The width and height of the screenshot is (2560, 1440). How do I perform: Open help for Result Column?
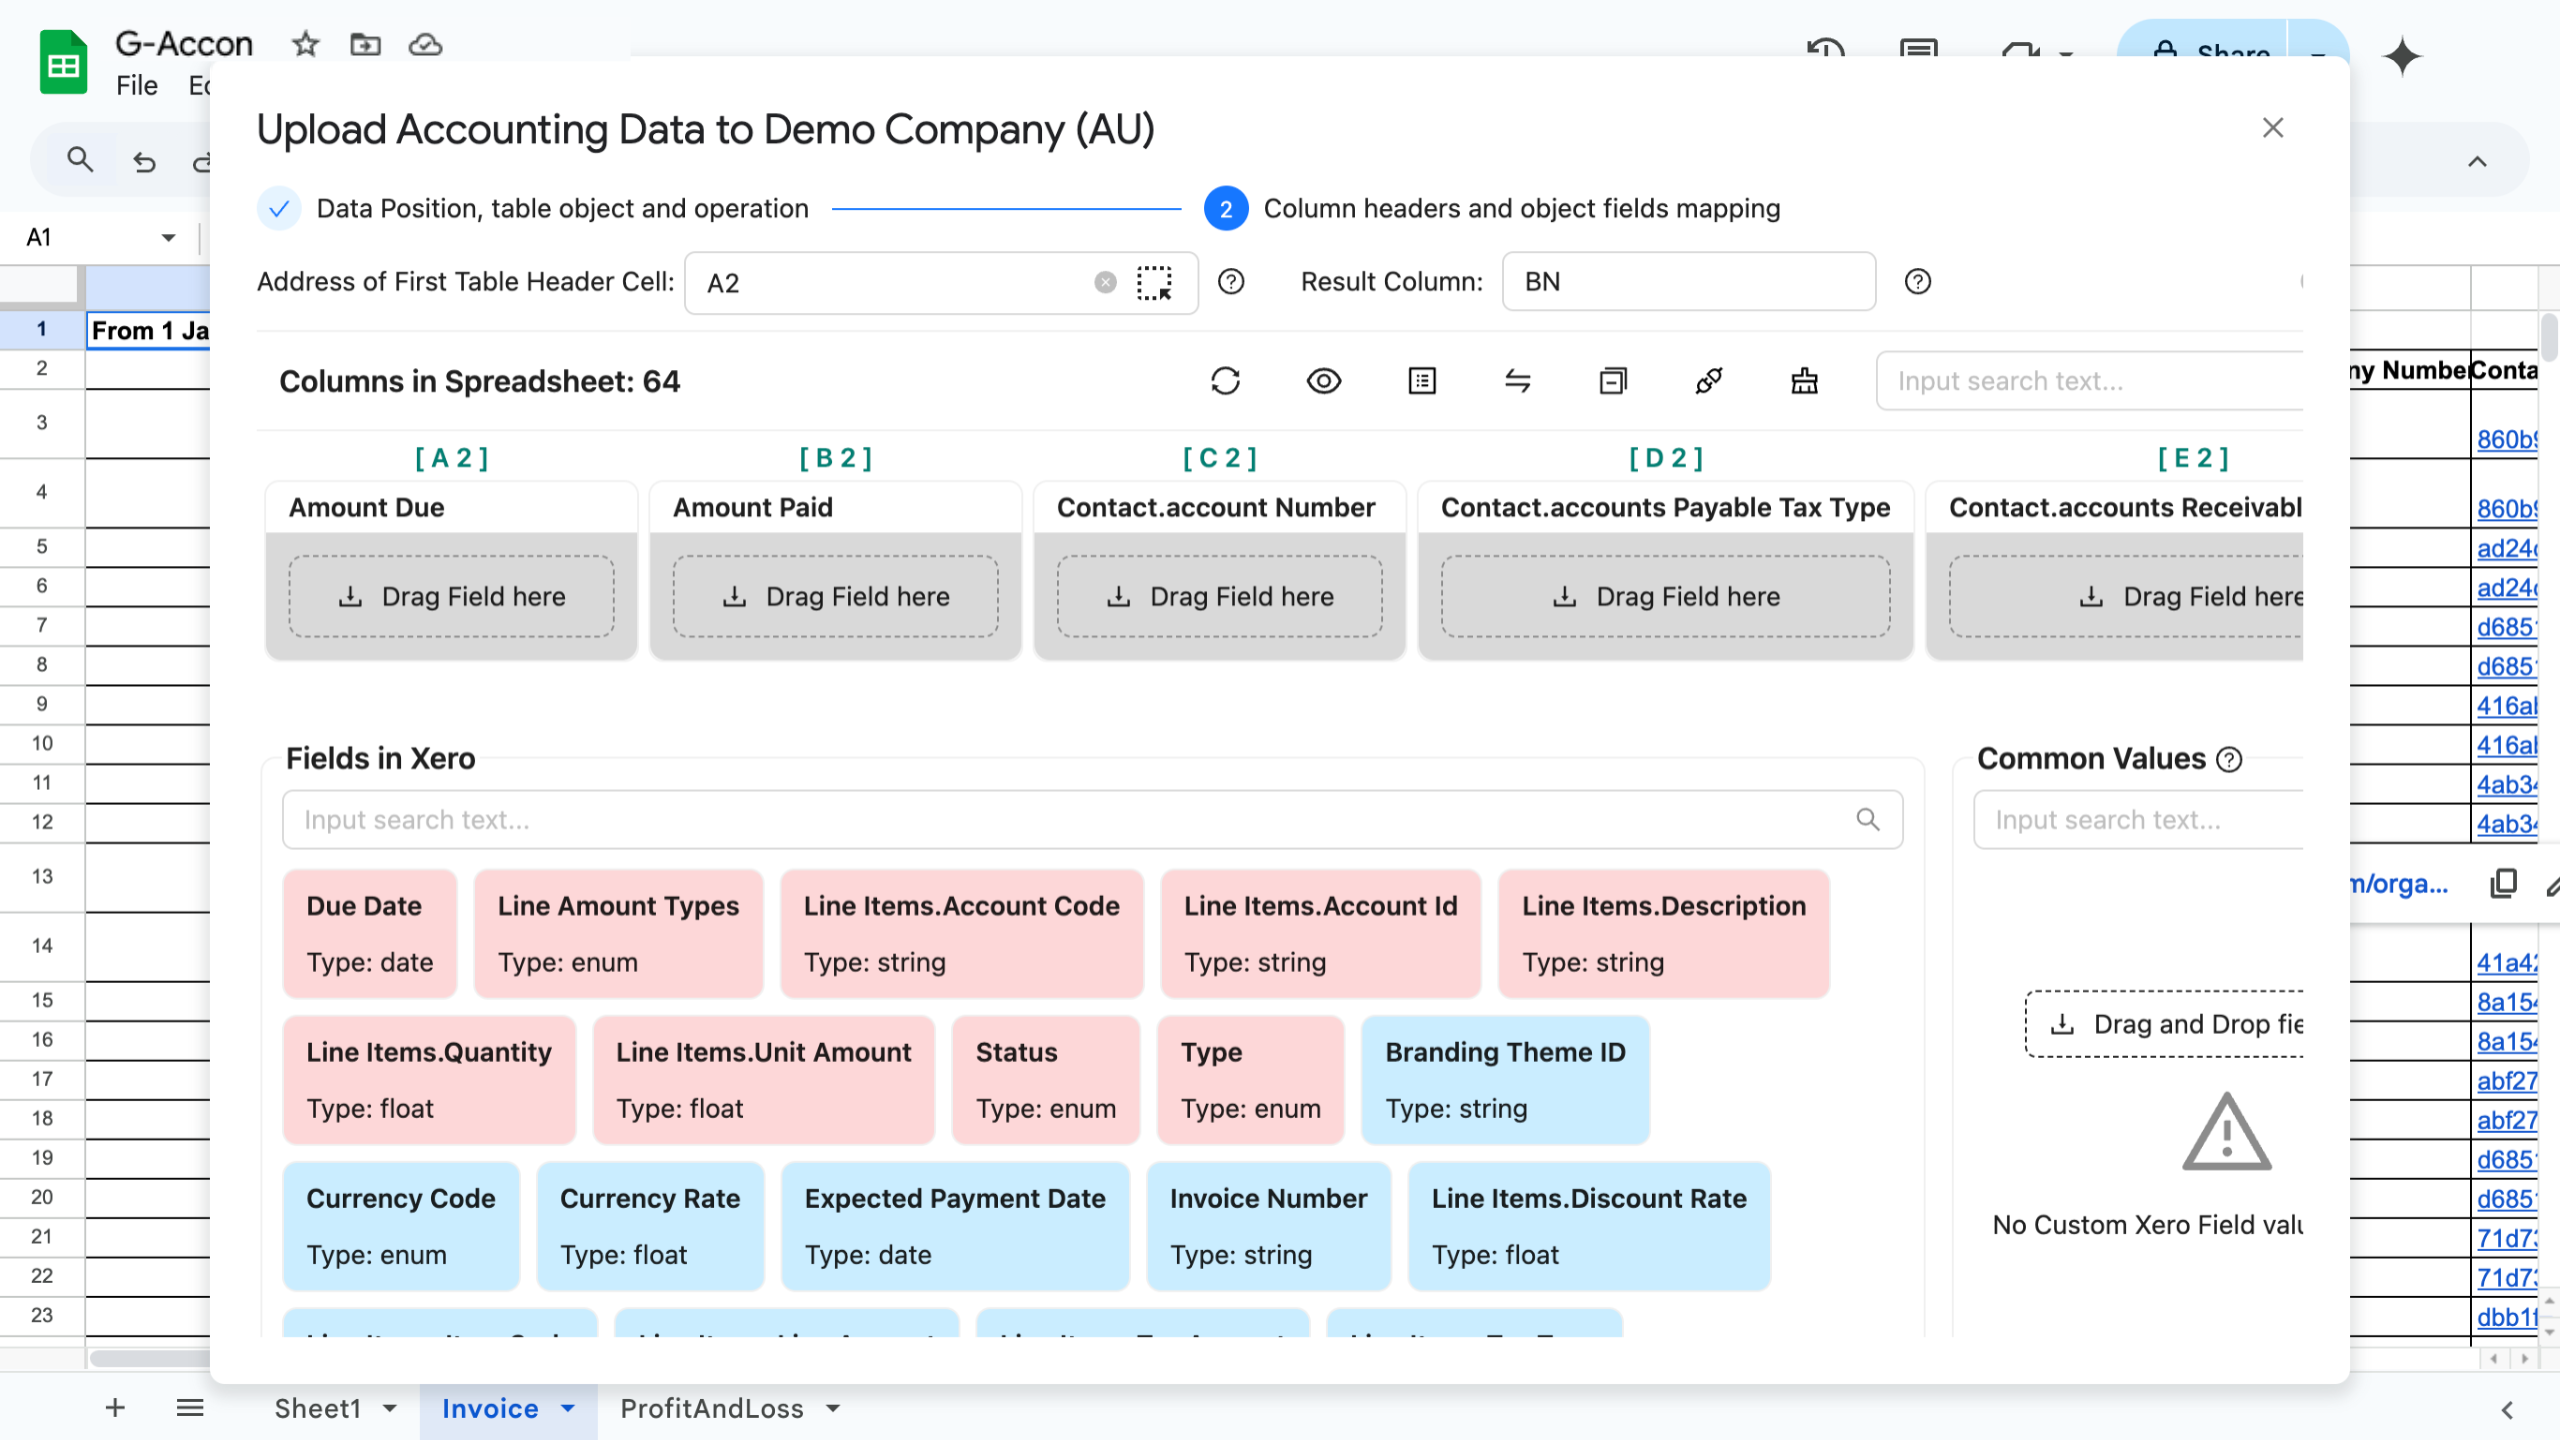1917,282
